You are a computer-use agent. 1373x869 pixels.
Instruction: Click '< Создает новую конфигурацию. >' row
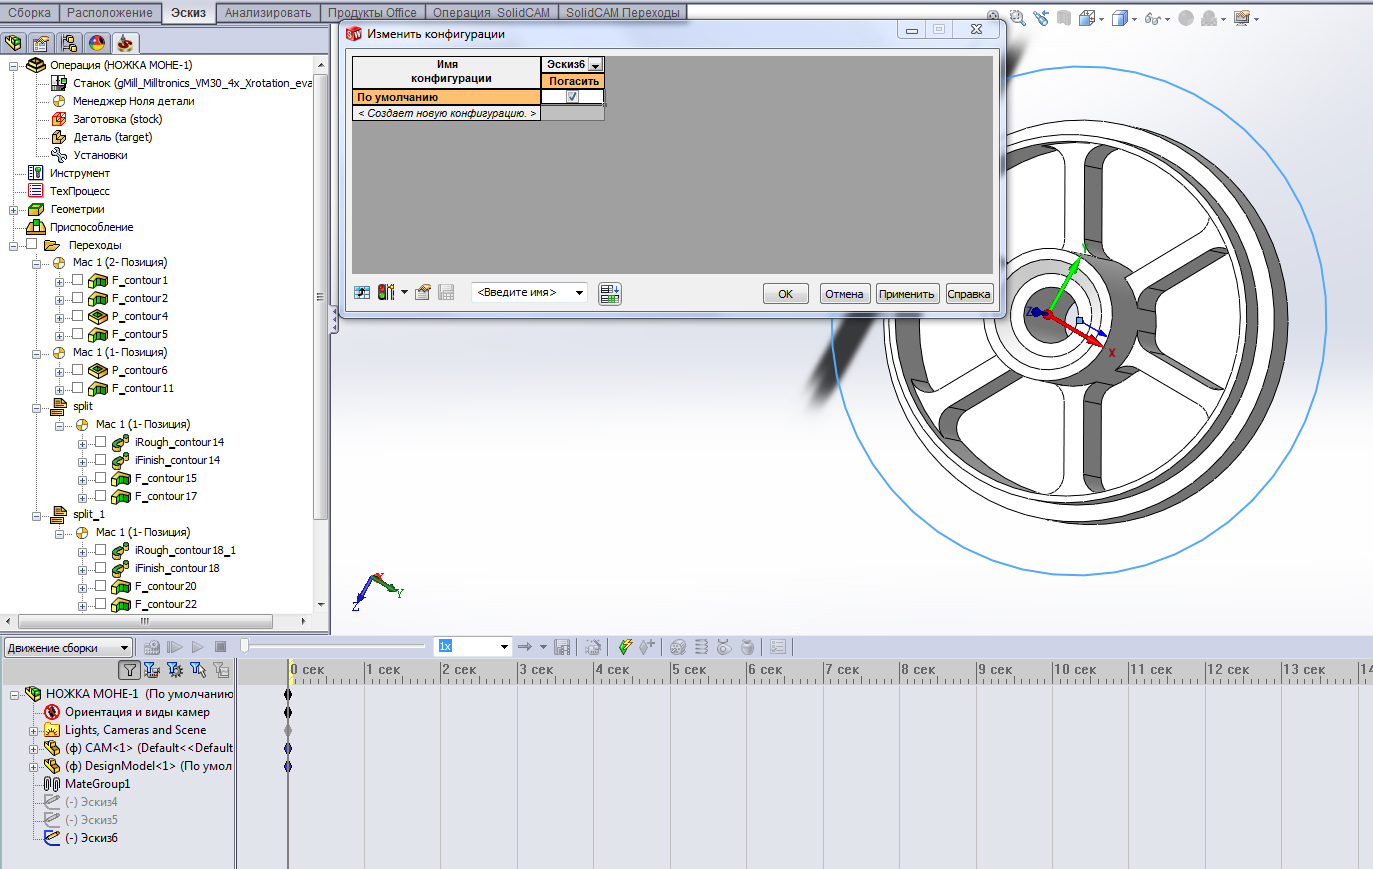(447, 113)
